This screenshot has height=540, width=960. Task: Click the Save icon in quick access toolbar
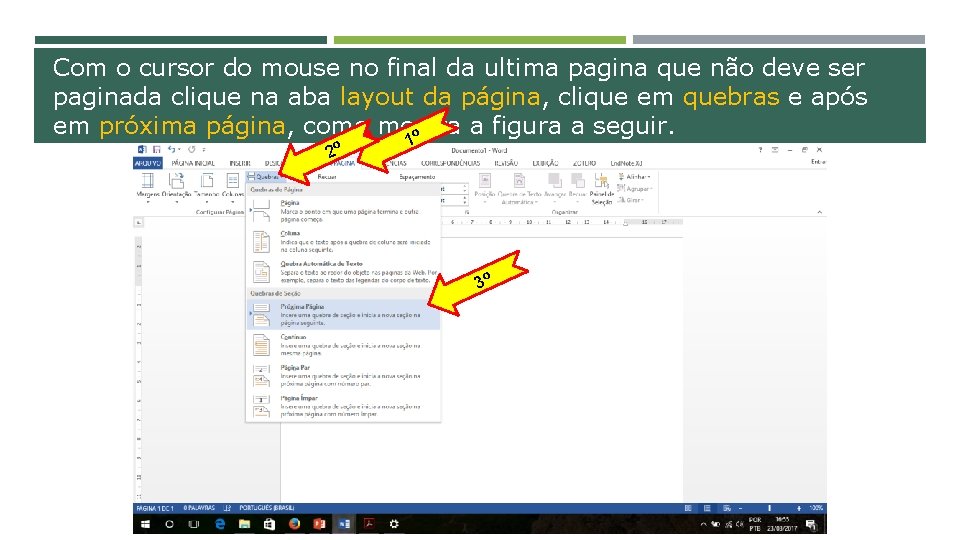(157, 149)
